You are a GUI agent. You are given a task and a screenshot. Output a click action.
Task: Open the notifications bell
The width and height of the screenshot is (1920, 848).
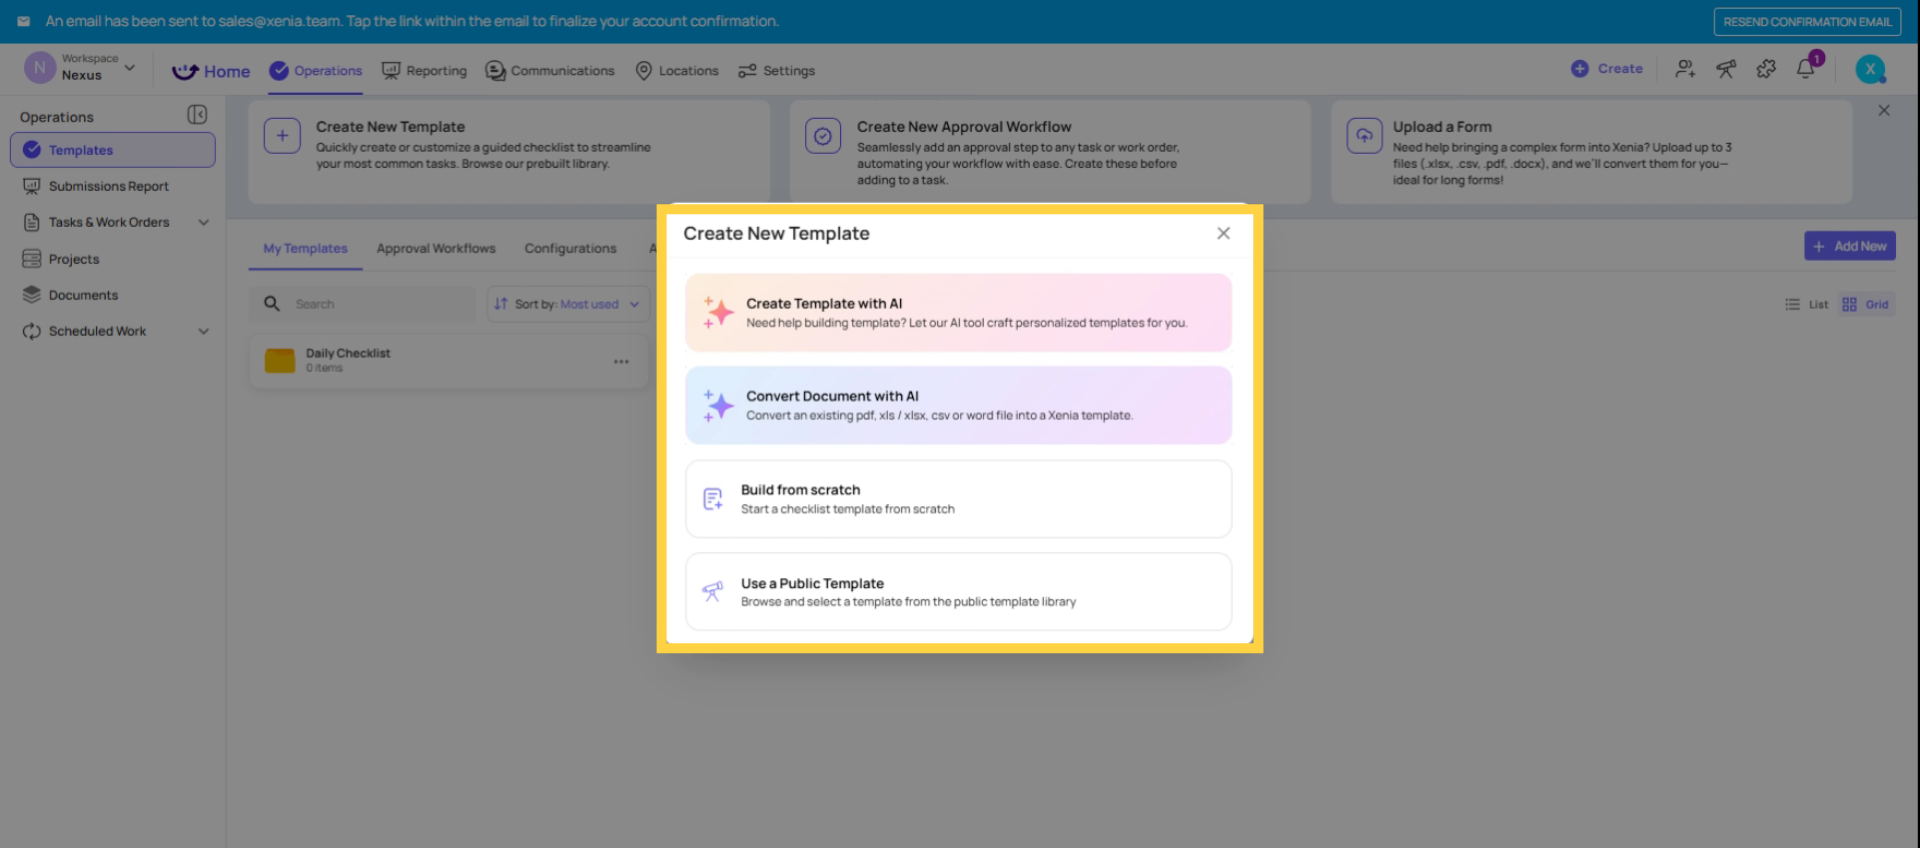click(x=1806, y=69)
